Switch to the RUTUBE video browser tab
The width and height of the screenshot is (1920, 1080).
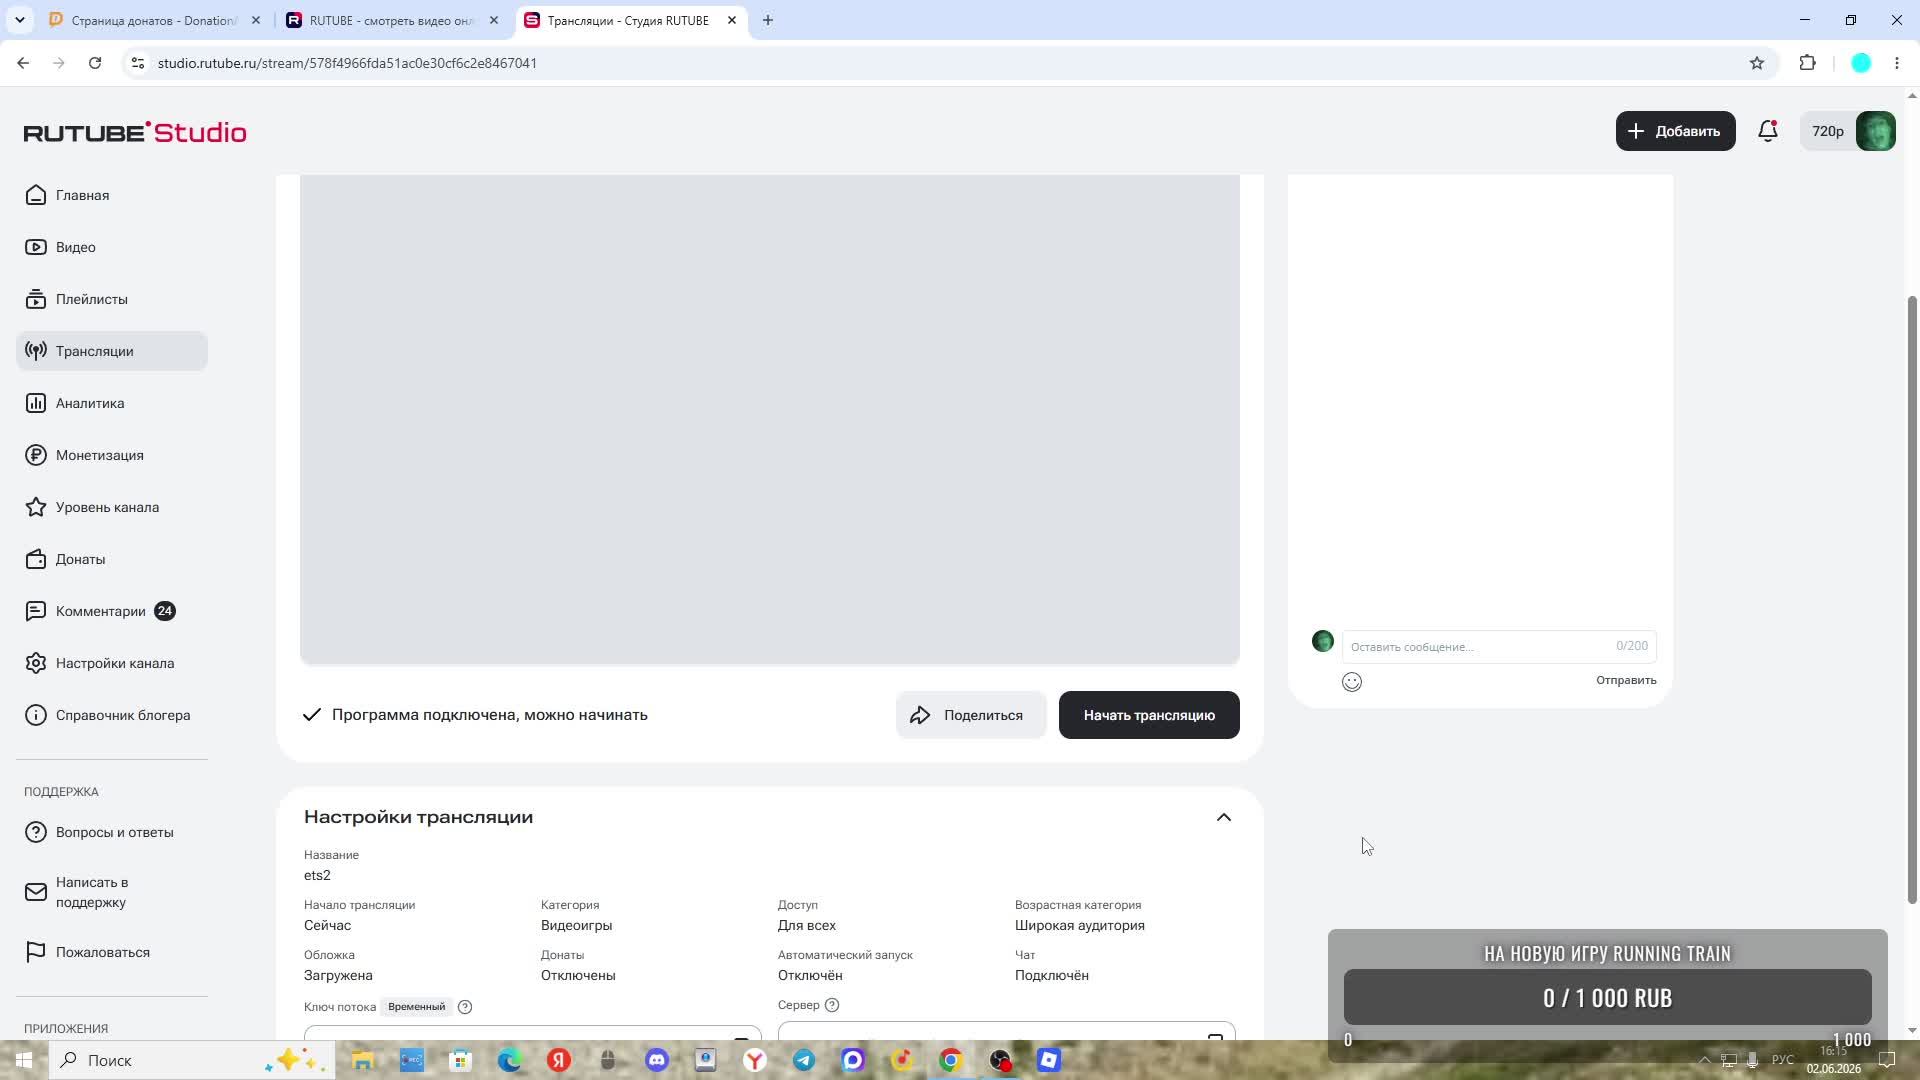(x=392, y=20)
